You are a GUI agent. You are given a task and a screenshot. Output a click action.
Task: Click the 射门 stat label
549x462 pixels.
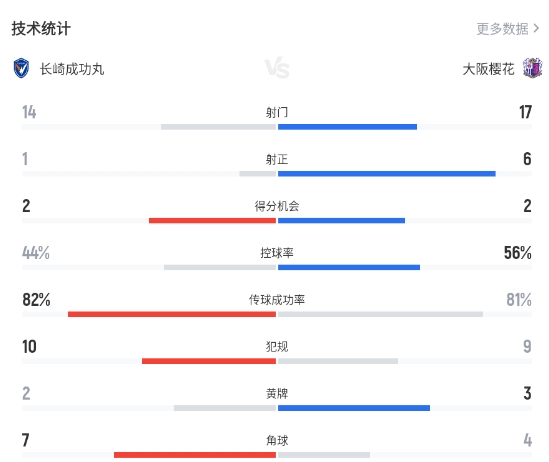click(x=277, y=112)
